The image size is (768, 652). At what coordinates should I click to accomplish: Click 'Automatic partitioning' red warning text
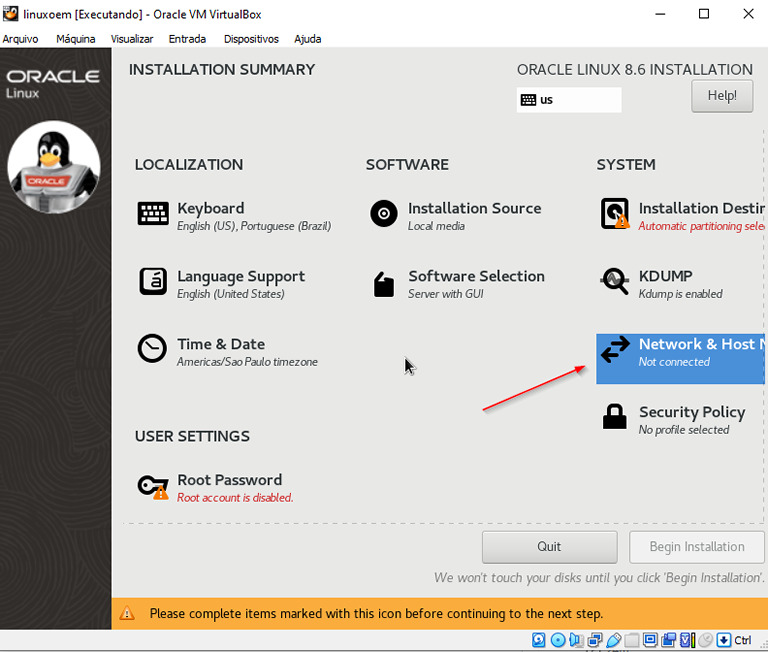coord(701,226)
